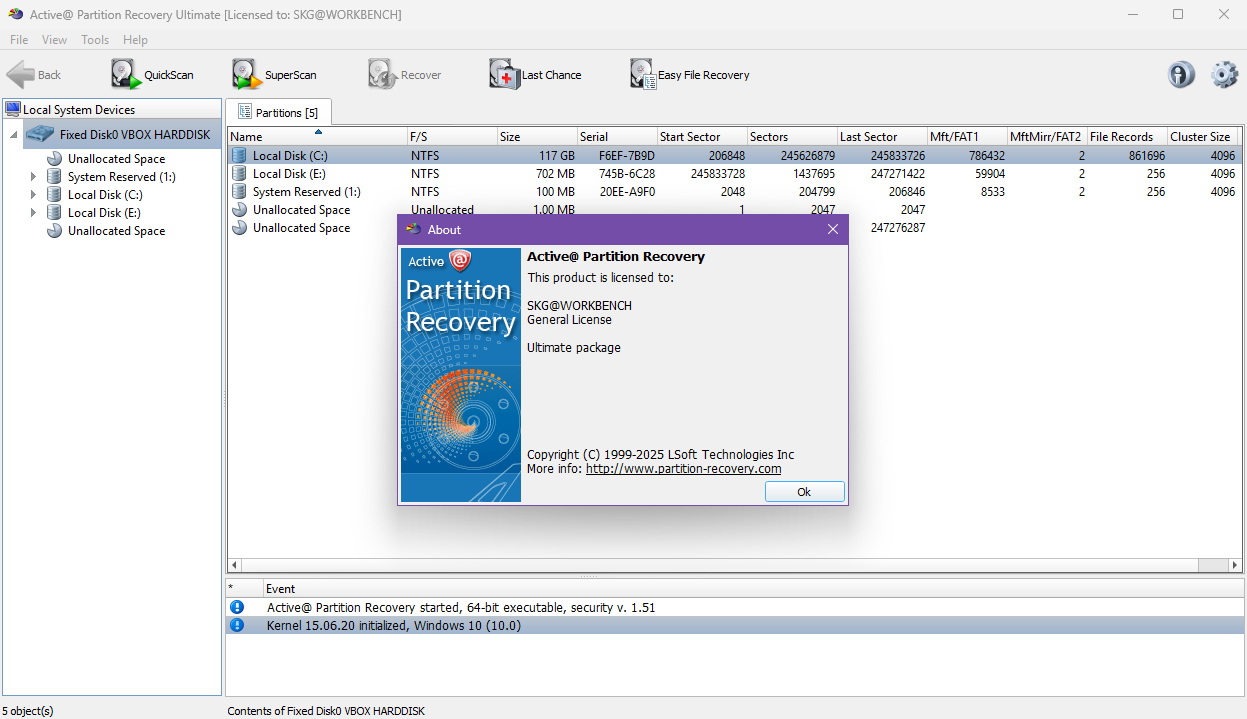Screen dimensions: 1247x719
Task: Sort the partitions list by Name column
Action: click(x=316, y=136)
